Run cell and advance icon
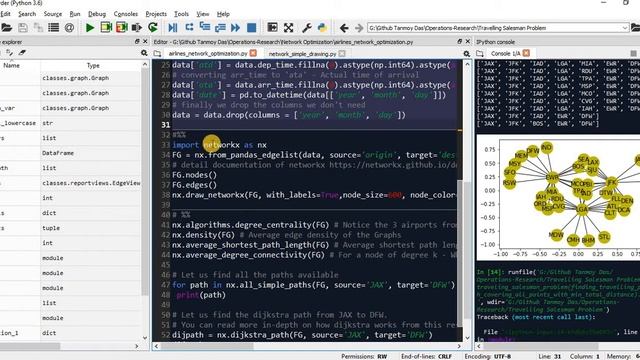This screenshot has height=360, width=640. [122, 28]
